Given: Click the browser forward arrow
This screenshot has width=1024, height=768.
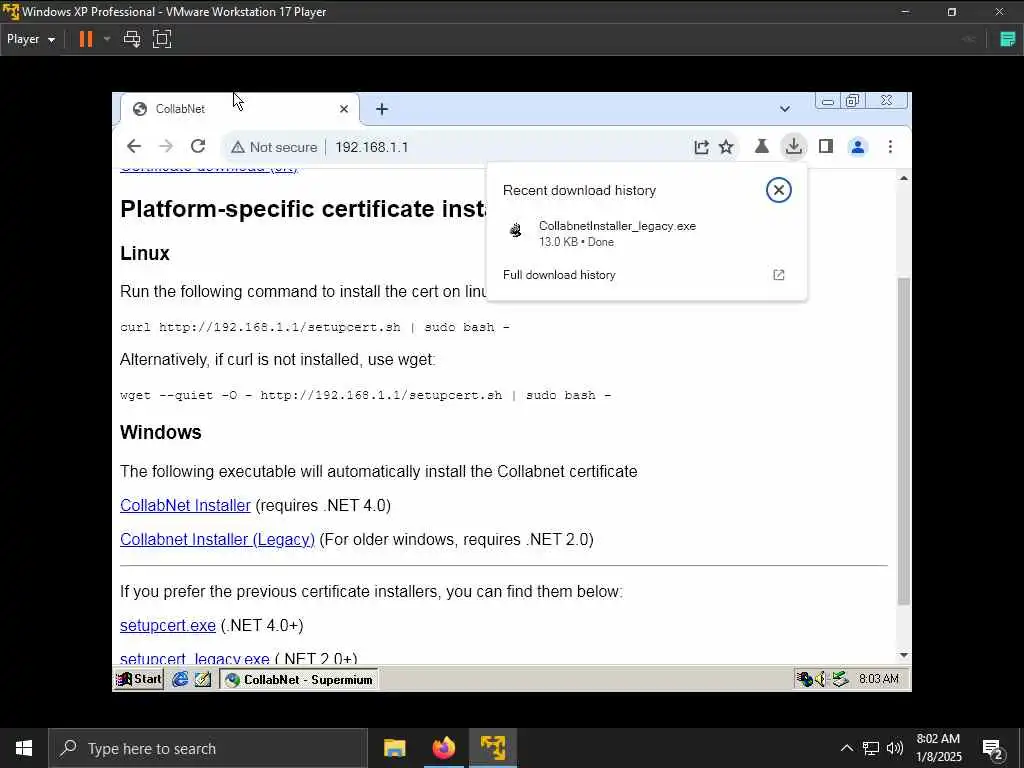Looking at the screenshot, I should pos(166,146).
